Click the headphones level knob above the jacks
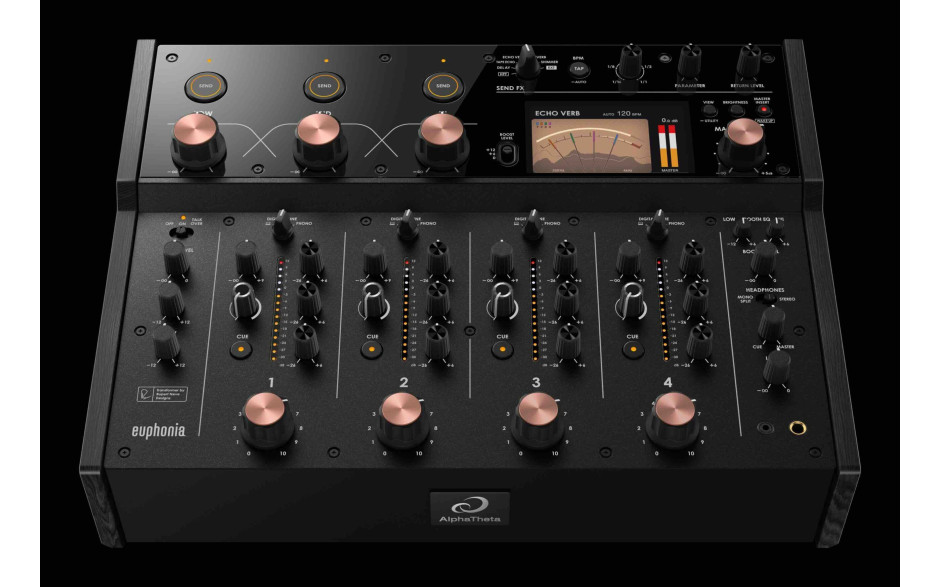Image resolution: width=940 pixels, height=587 pixels. (777, 368)
